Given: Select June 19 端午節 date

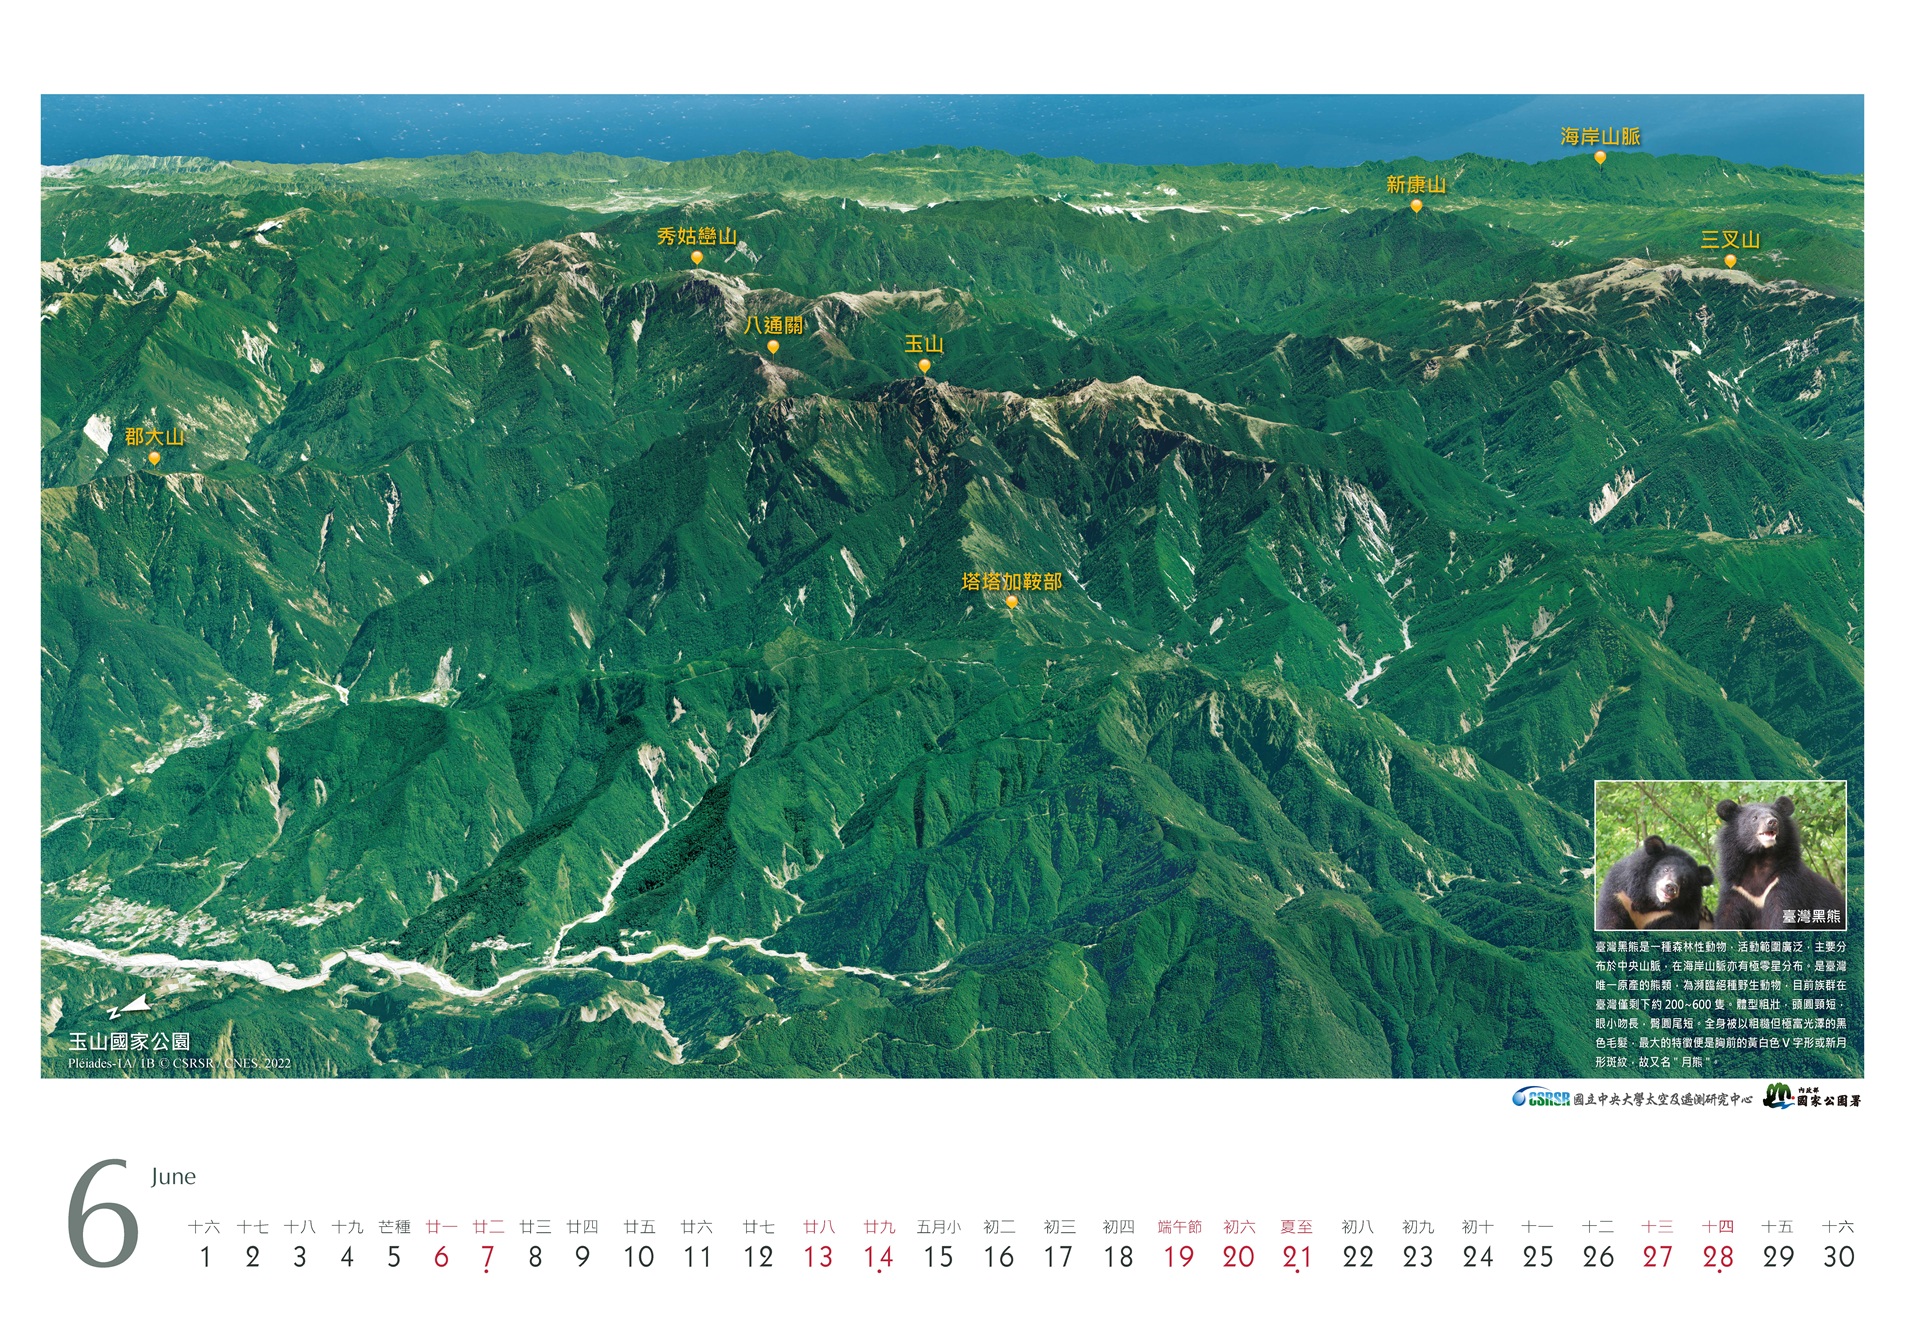Looking at the screenshot, I should click(x=1178, y=1256).
